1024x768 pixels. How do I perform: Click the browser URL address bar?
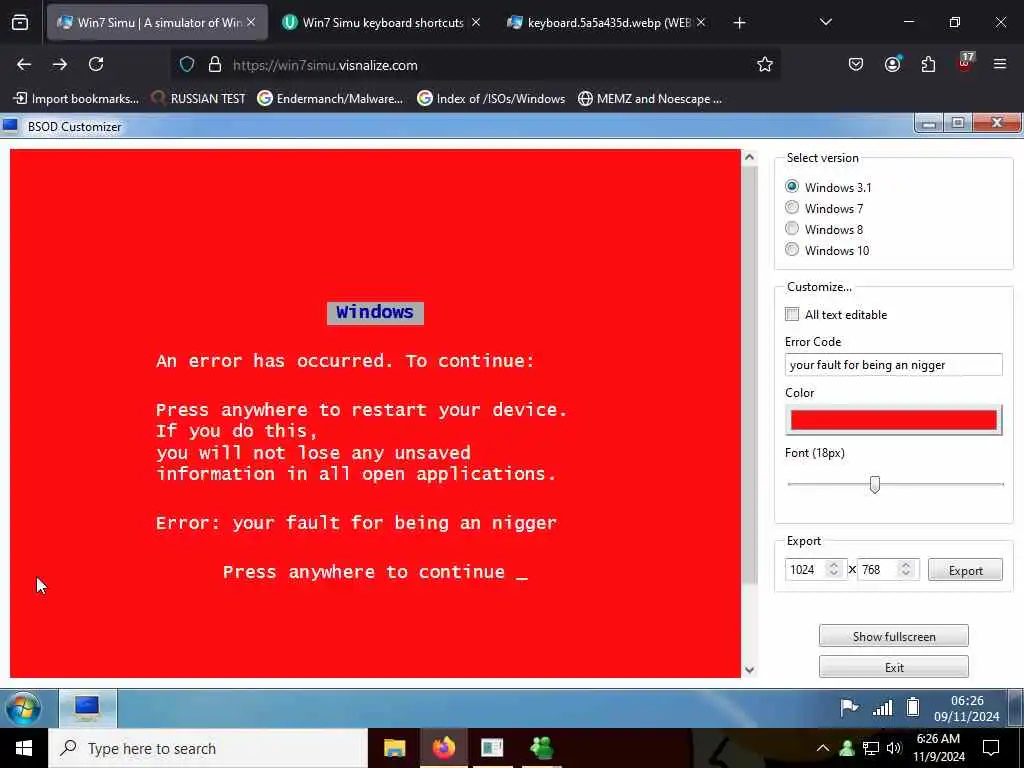coord(477,65)
